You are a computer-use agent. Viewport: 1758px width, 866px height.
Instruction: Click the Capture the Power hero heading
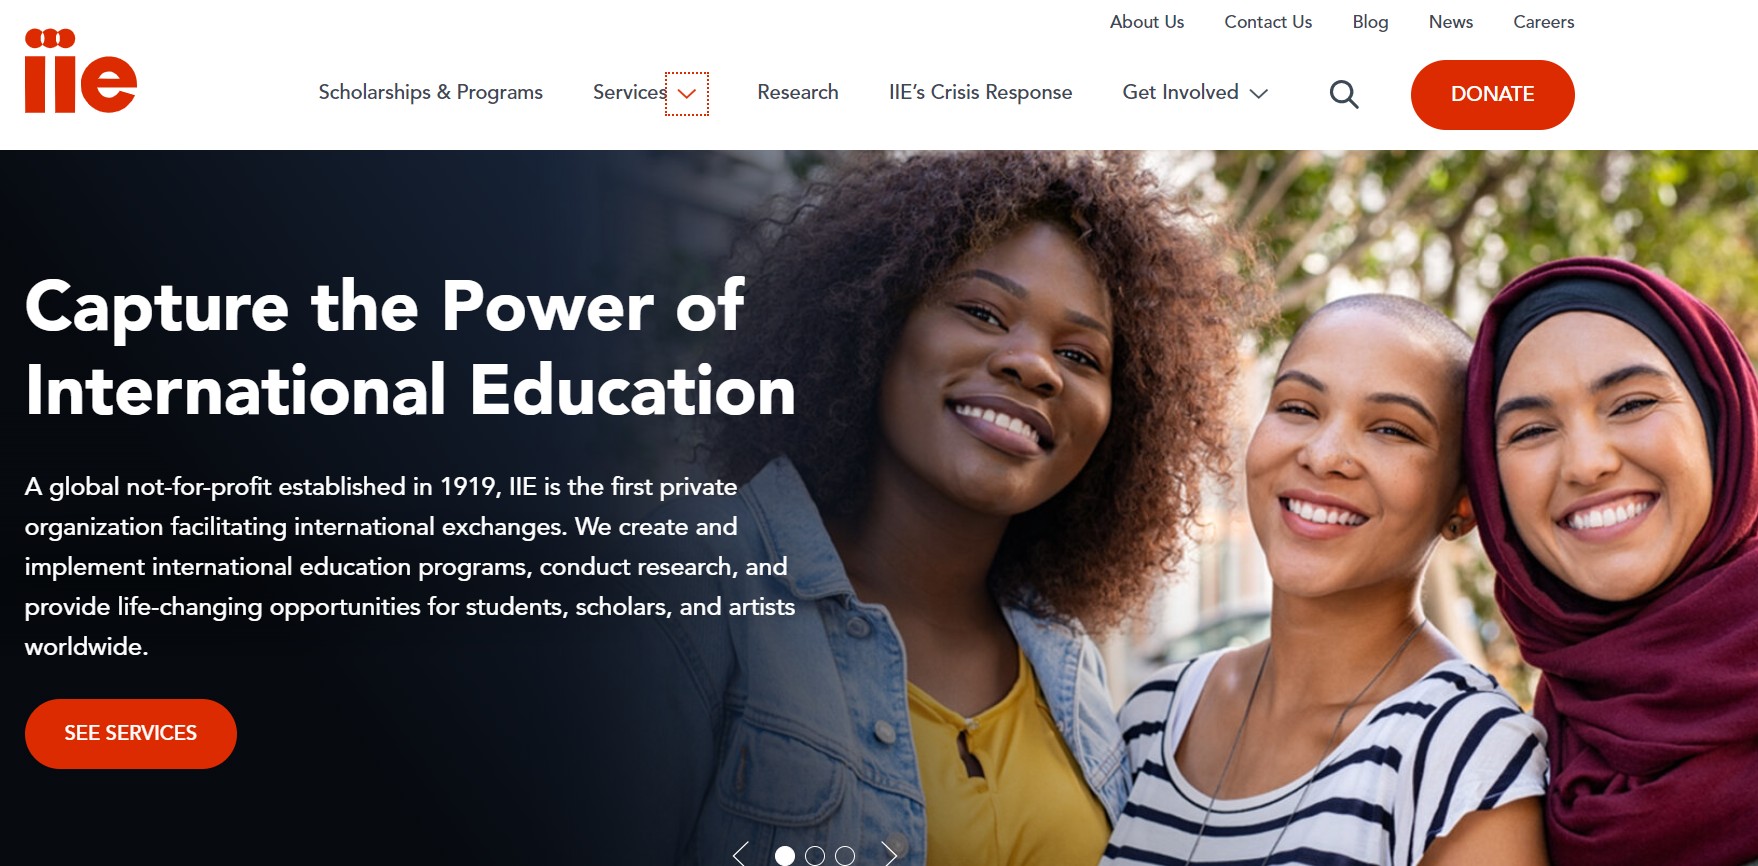pyautogui.click(x=410, y=348)
